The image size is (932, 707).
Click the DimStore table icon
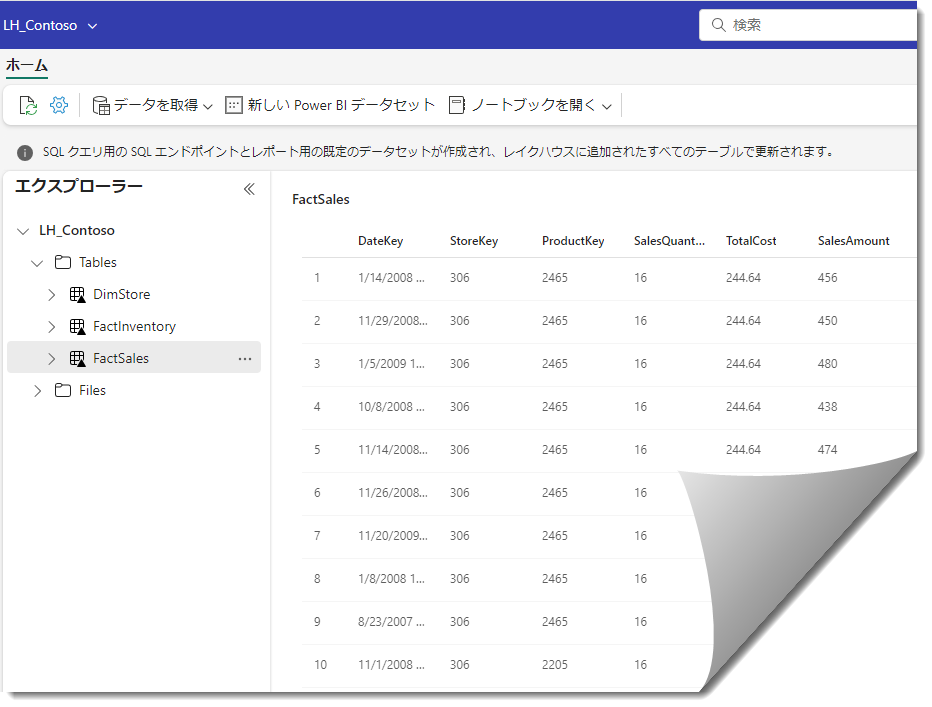(x=77, y=294)
